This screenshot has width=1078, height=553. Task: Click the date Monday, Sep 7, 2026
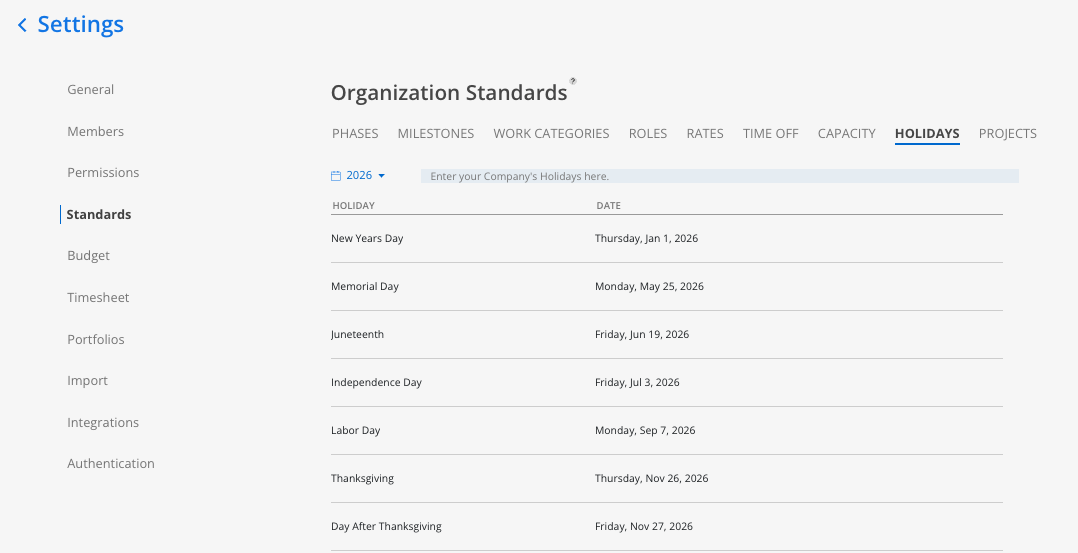tap(645, 431)
